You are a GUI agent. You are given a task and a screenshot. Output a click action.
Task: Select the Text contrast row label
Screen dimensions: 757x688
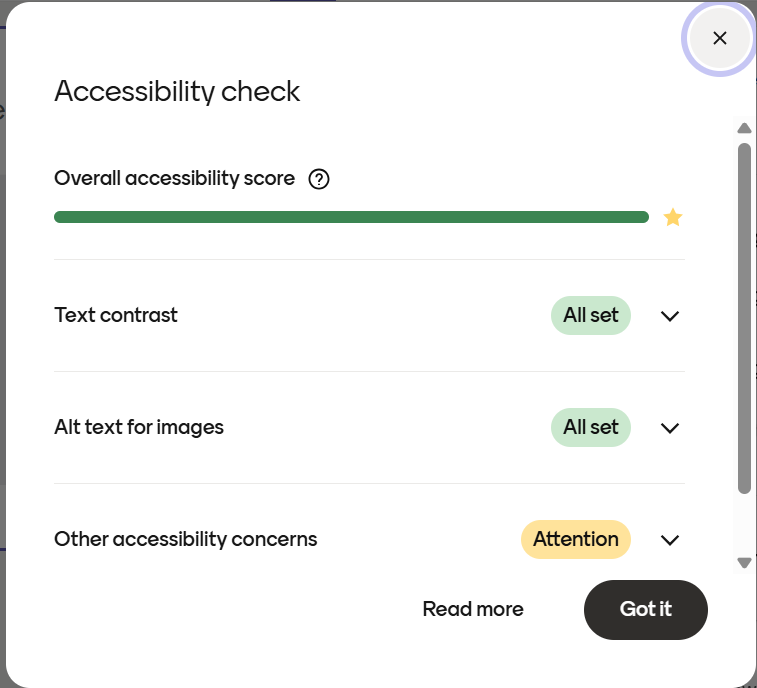116,315
